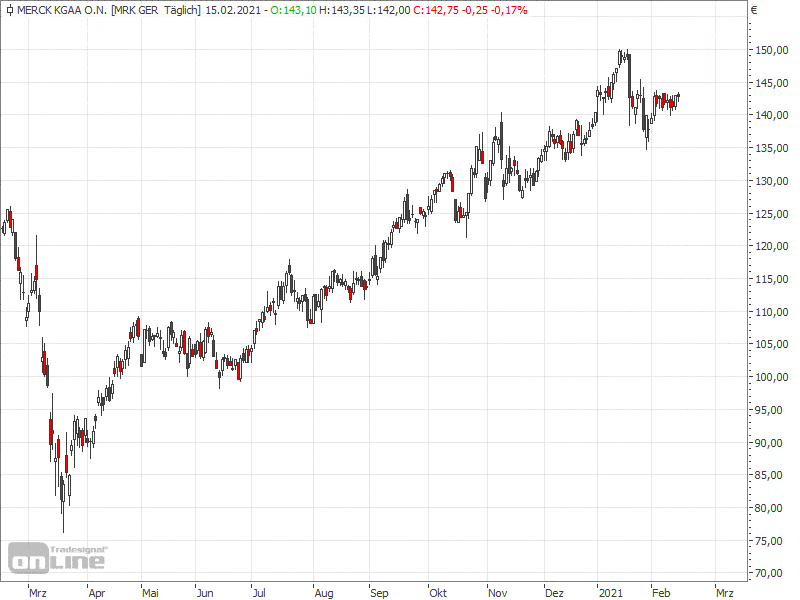The height and width of the screenshot is (600, 800).
Task: Select the Feb marker on time axis
Action: pyautogui.click(x=660, y=592)
